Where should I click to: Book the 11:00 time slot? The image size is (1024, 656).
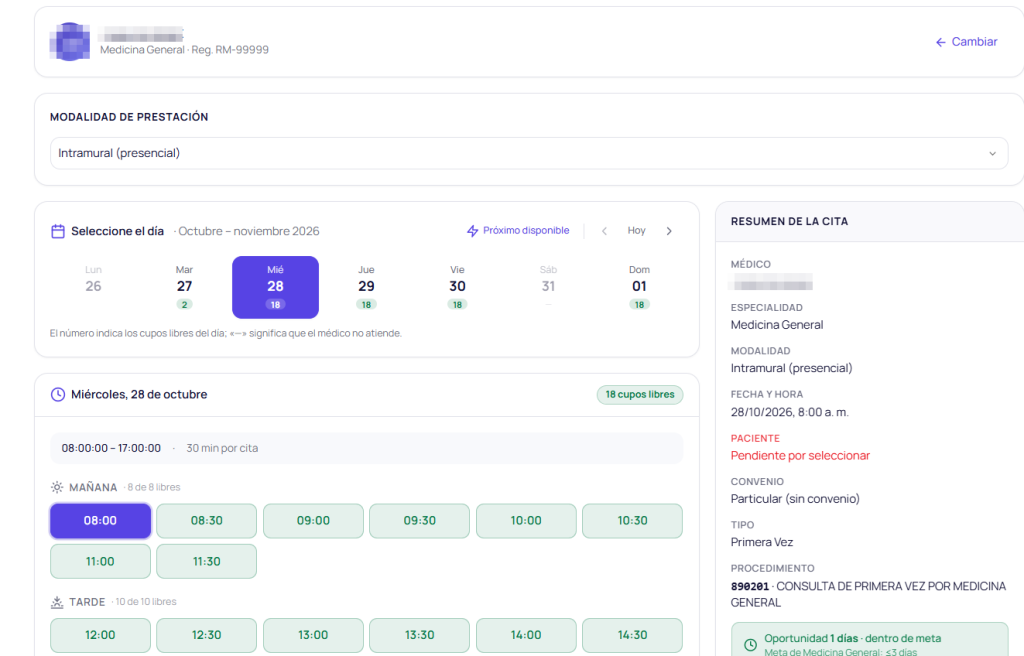(x=101, y=561)
